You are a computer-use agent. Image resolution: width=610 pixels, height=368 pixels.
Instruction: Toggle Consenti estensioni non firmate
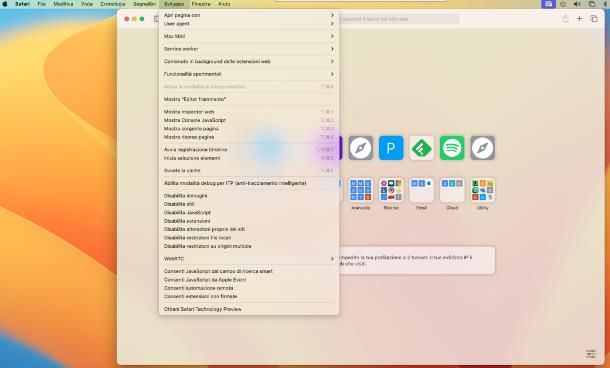pos(249,296)
